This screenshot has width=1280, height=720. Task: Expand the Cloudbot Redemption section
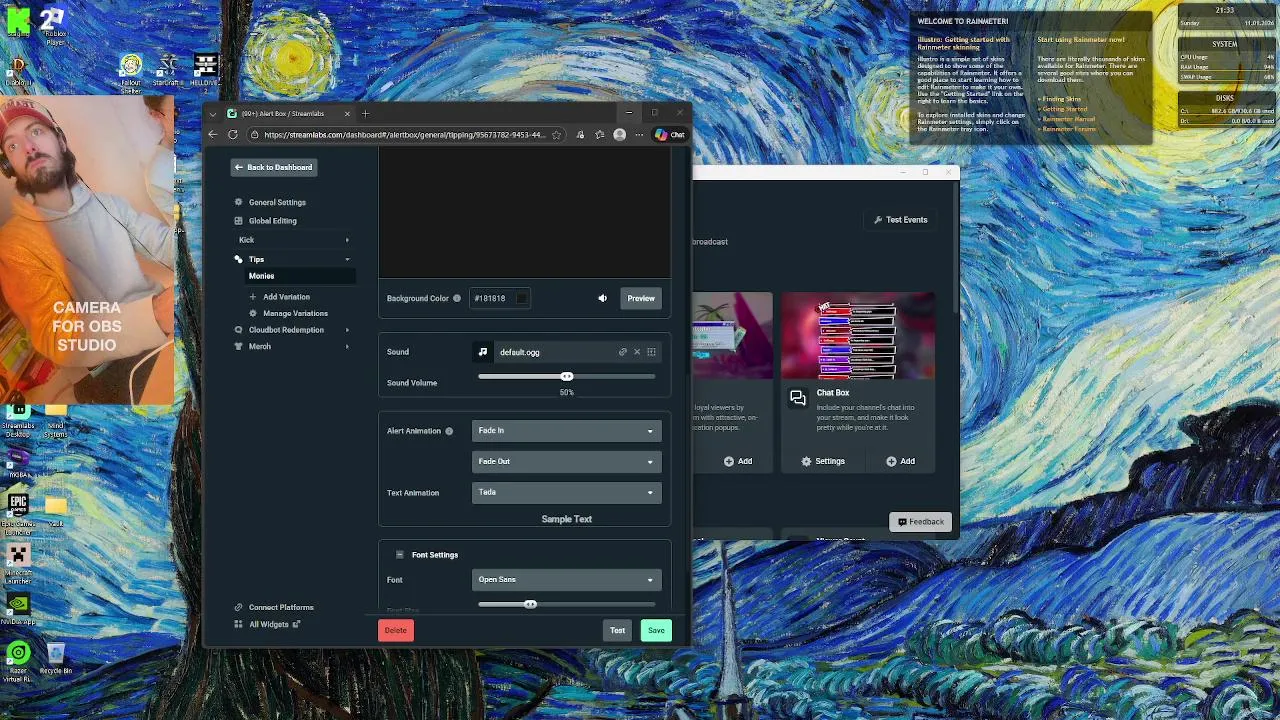(x=347, y=330)
